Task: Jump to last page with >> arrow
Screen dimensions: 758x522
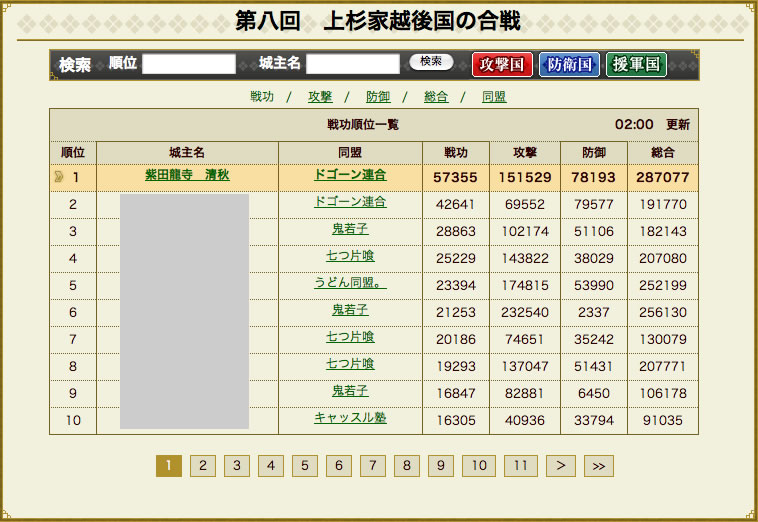Action: click(x=598, y=466)
